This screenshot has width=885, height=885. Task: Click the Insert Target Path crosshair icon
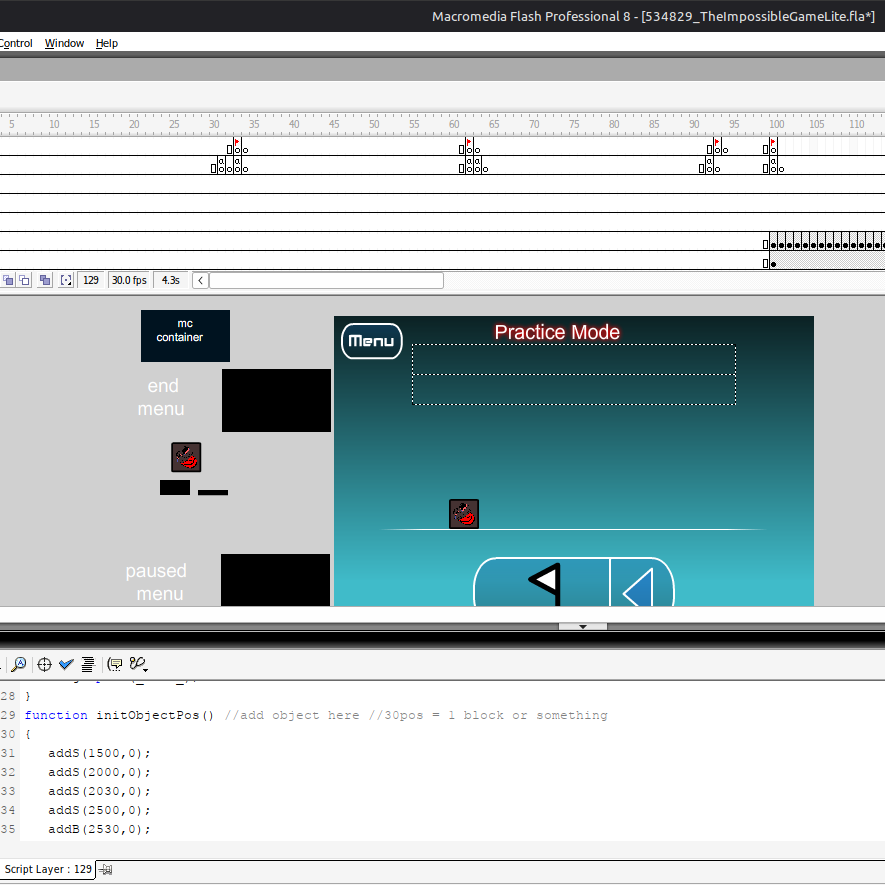pyautogui.click(x=44, y=664)
